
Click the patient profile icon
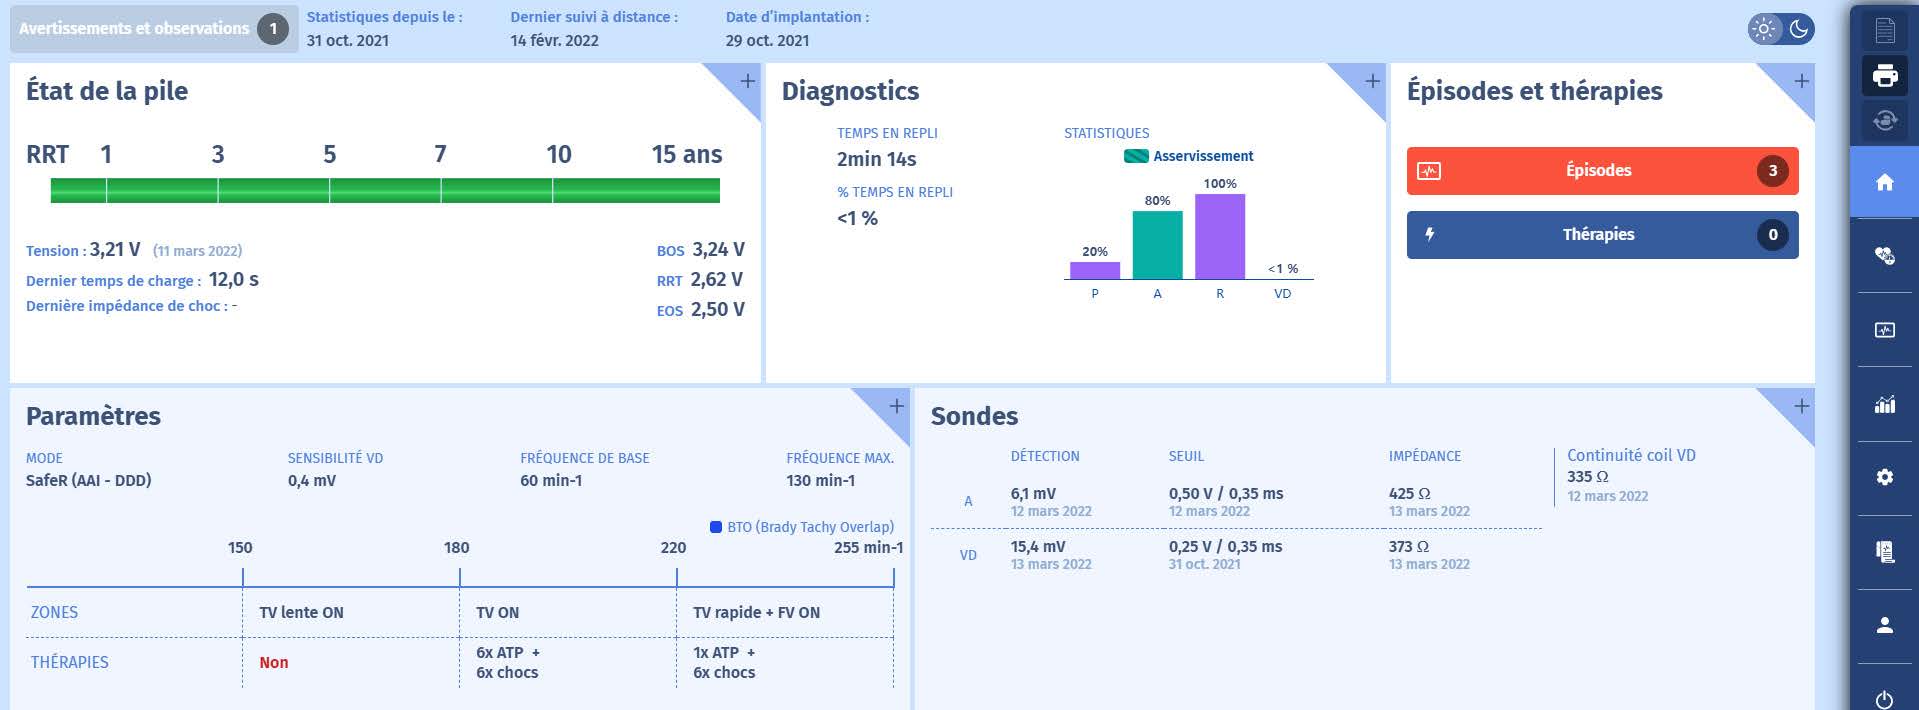click(1884, 626)
